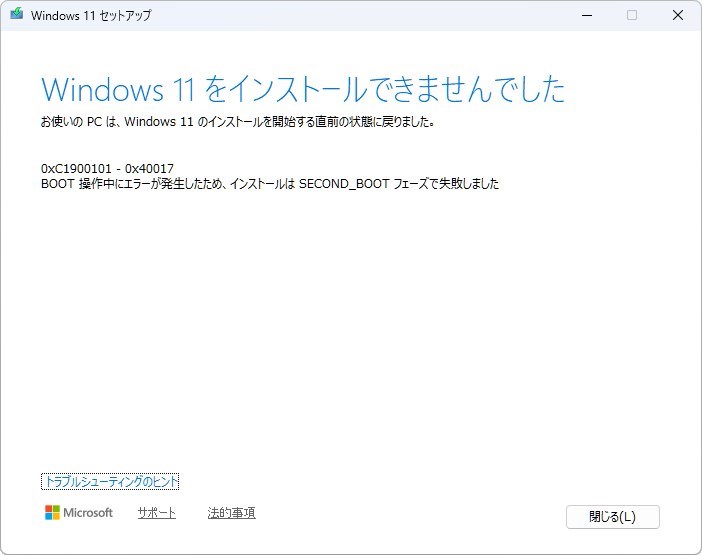Click the Windows 11 Setup title bar icon

(17, 14)
